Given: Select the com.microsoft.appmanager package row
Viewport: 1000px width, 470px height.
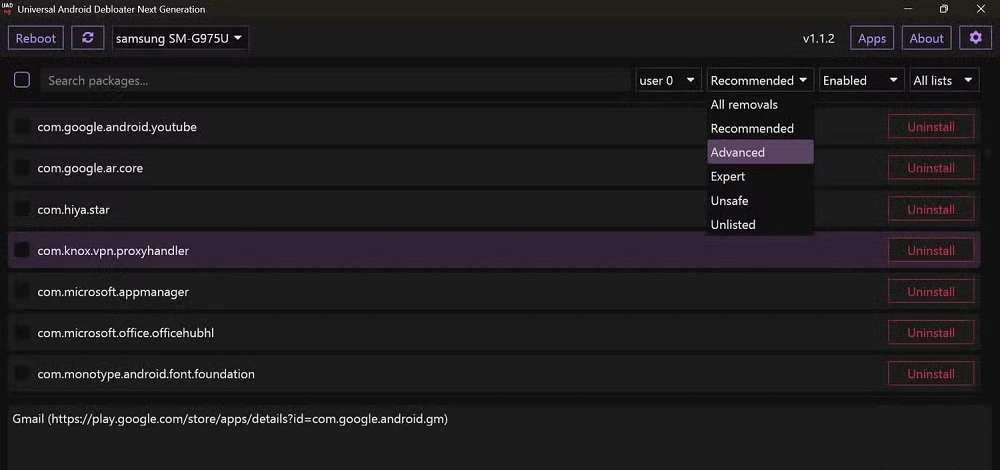Looking at the screenshot, I should [400, 292].
